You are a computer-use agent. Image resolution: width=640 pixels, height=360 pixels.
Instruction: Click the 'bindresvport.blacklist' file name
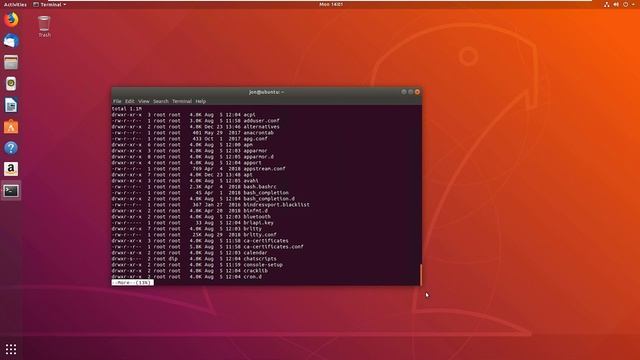276,205
